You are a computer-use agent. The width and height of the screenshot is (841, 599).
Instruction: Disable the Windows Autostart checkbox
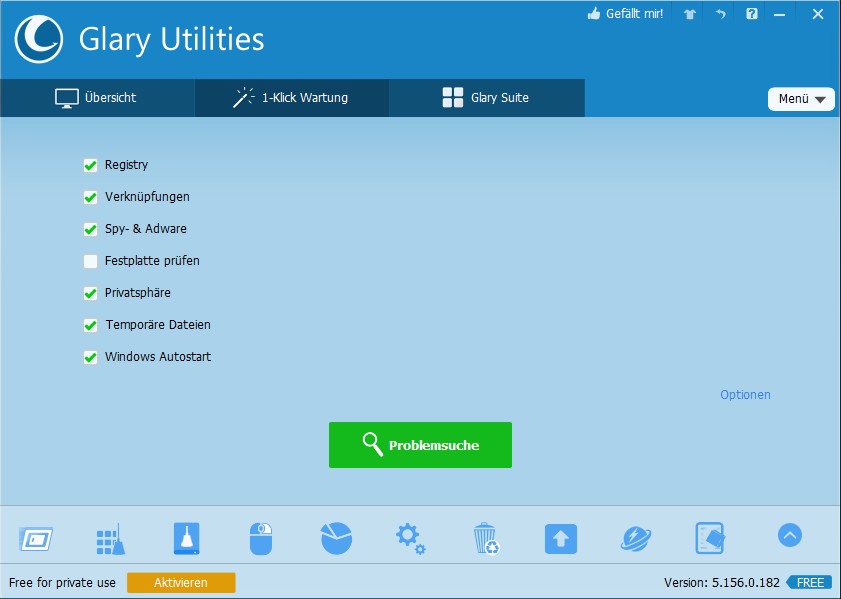click(x=90, y=357)
